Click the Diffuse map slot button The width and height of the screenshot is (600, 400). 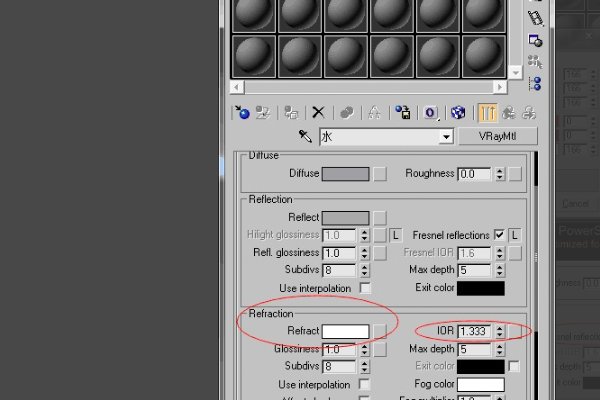tap(380, 174)
